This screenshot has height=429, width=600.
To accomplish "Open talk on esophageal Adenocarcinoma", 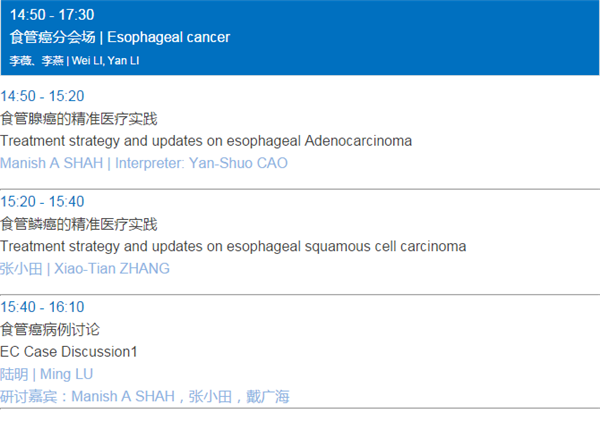I will tap(206, 141).
